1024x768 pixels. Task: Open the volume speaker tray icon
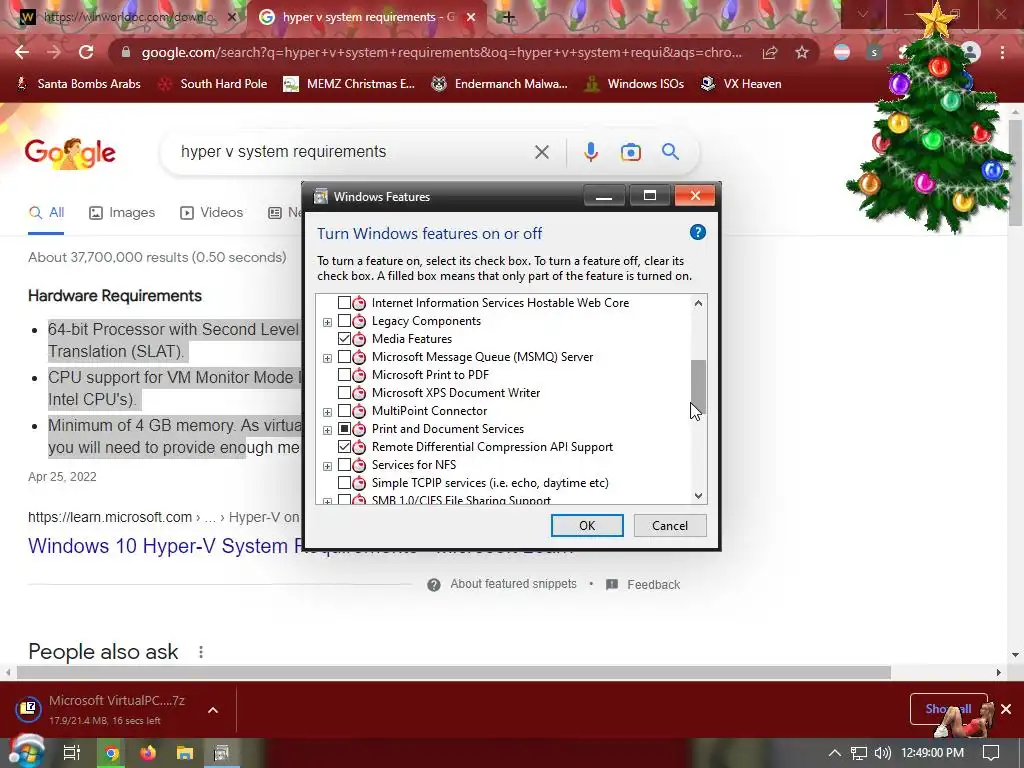pos(882,753)
